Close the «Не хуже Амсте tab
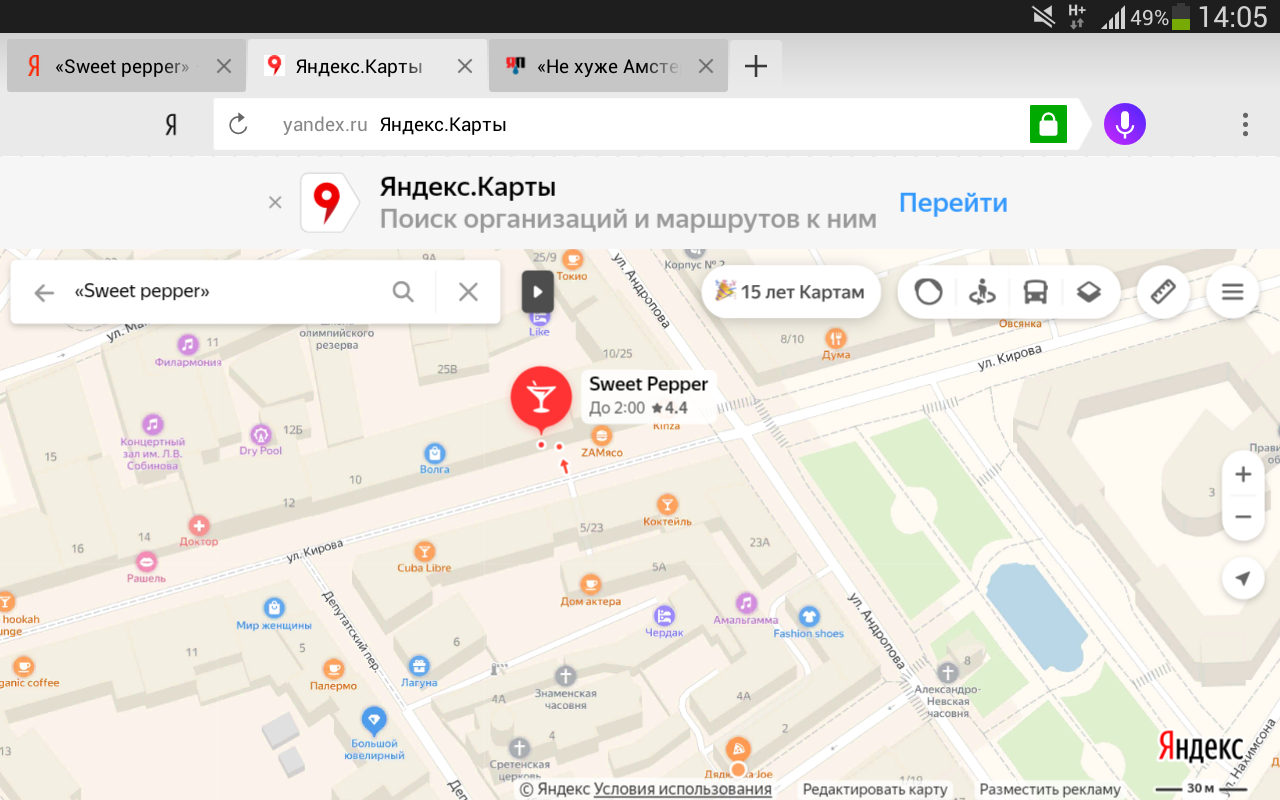Image resolution: width=1280 pixels, height=800 pixels. click(706, 67)
